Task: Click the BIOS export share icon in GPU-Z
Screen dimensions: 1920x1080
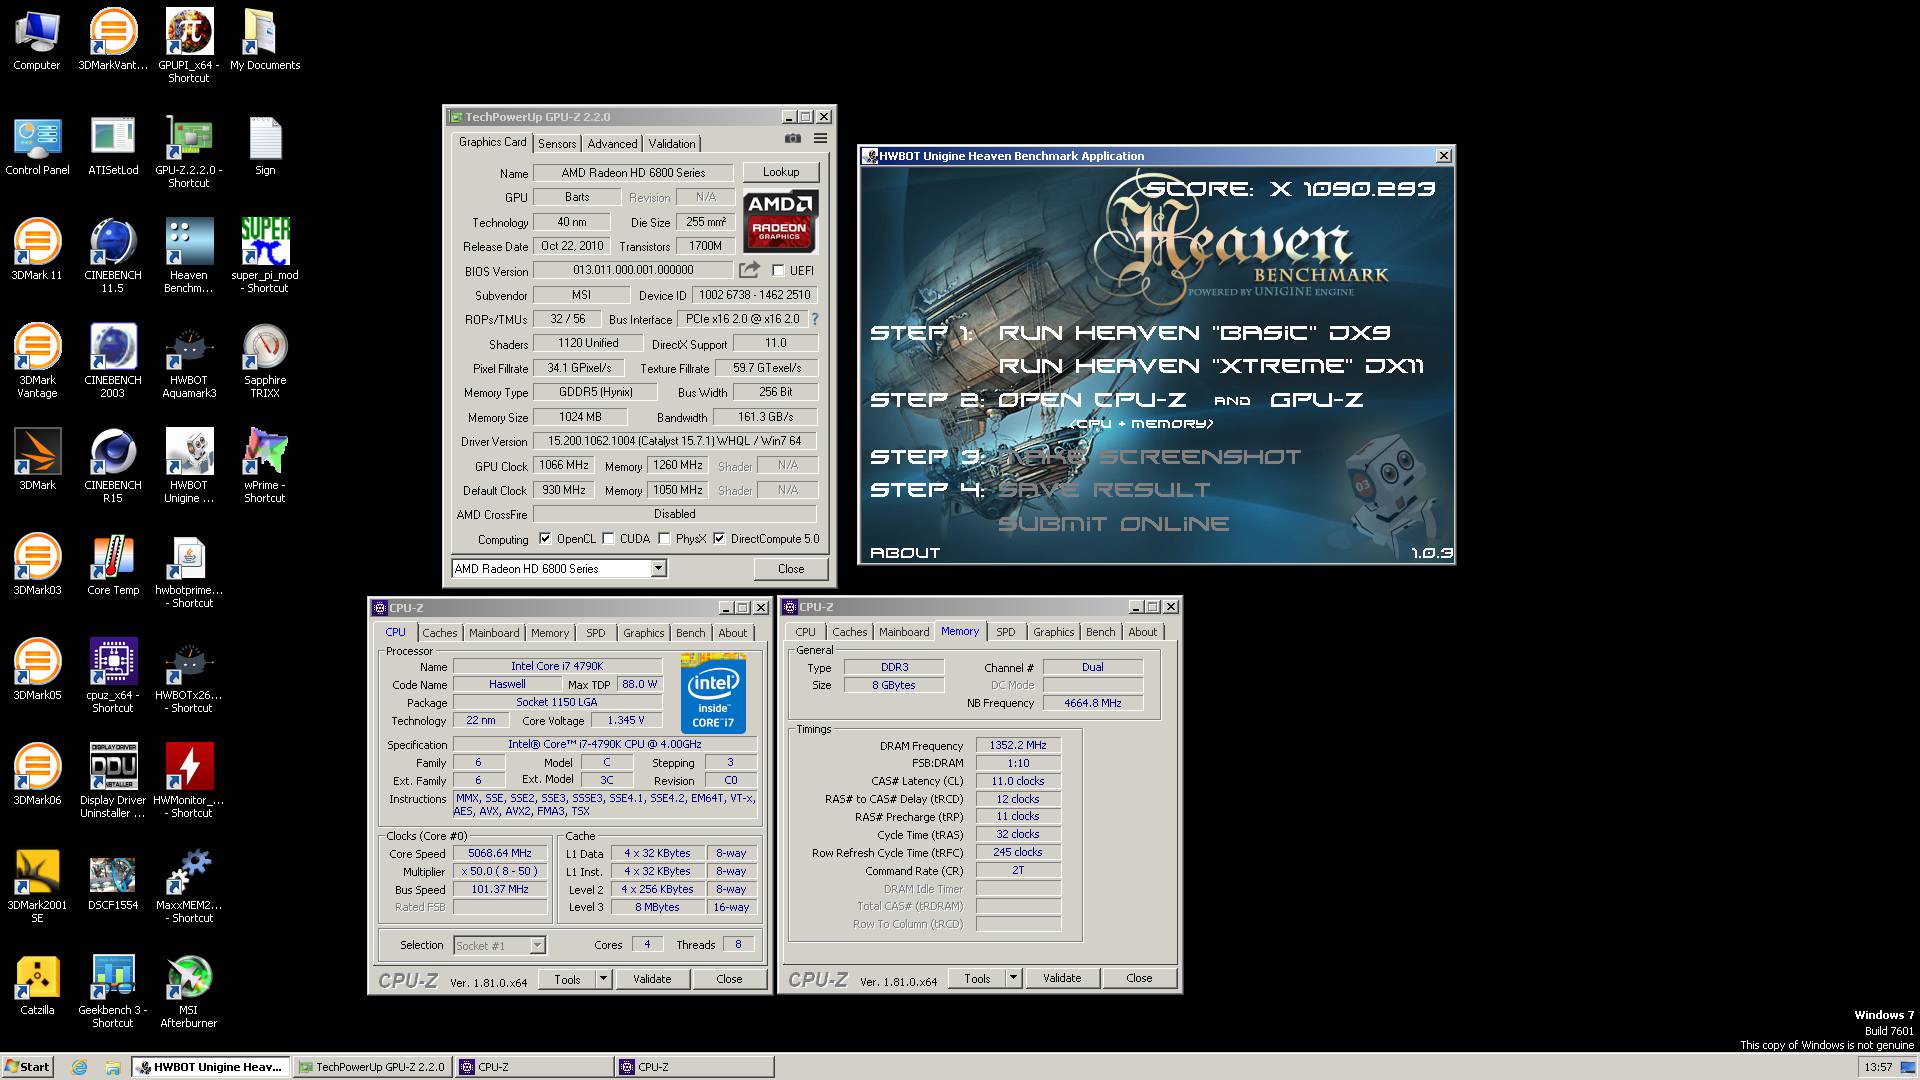Action: tap(749, 270)
